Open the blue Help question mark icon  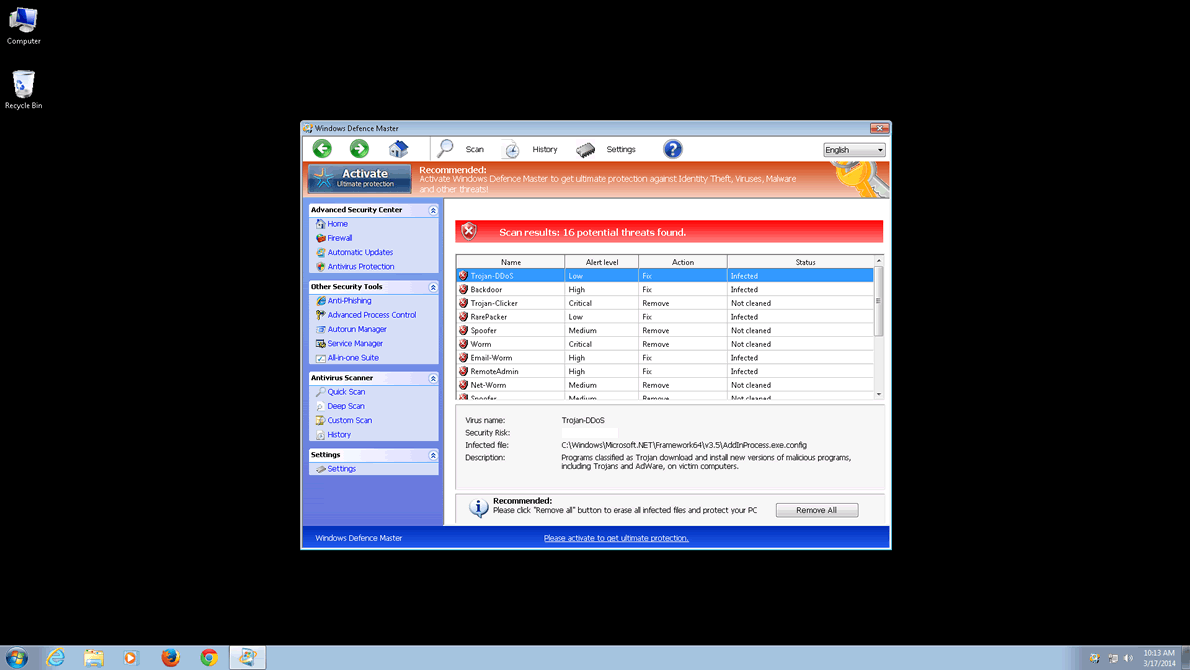(673, 149)
